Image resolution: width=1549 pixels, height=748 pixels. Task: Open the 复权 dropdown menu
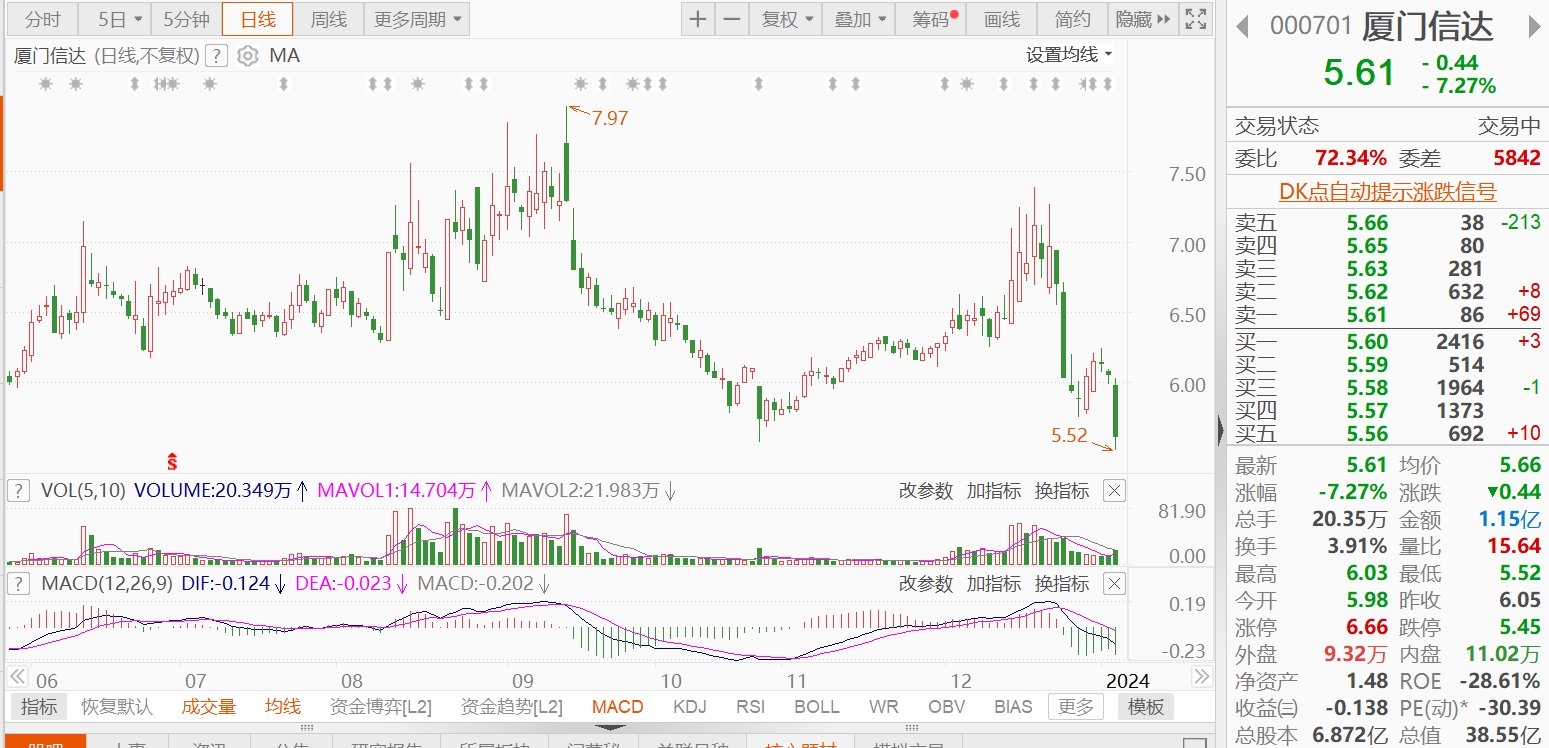[x=787, y=19]
